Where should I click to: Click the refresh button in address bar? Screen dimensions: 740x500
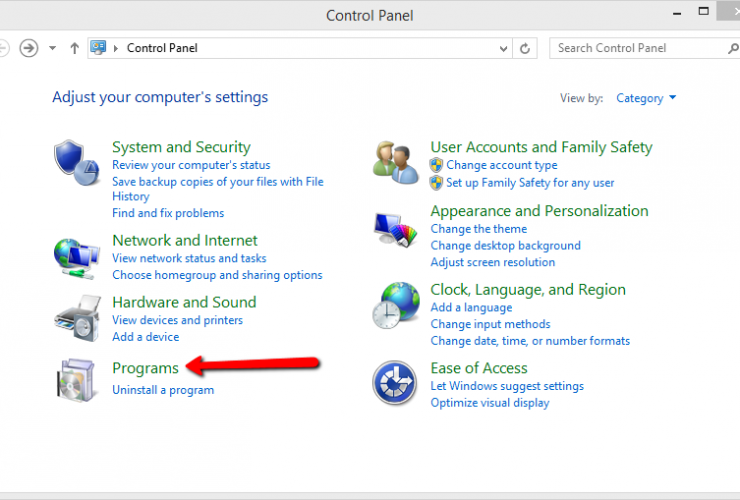[526, 48]
